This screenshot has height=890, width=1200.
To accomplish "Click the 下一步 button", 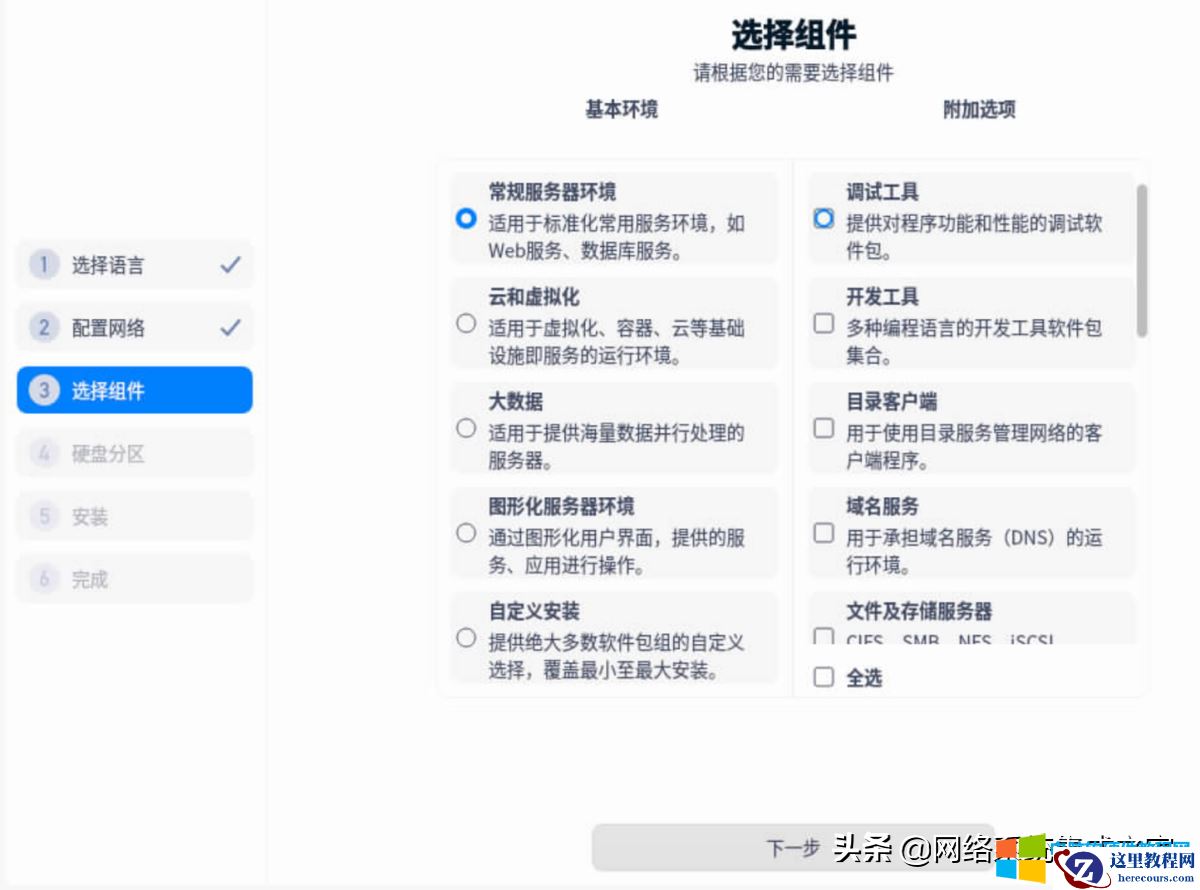I will pyautogui.click(x=793, y=846).
